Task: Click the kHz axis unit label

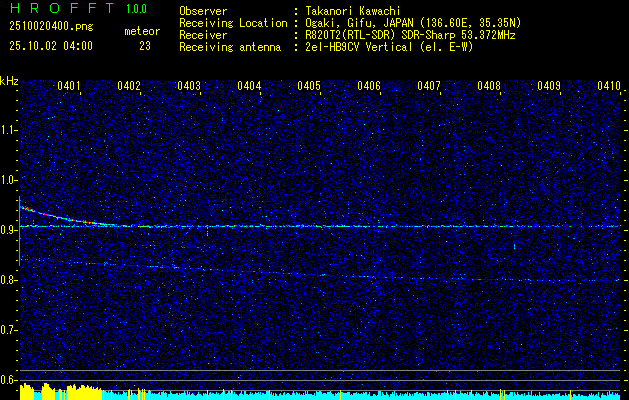Action: coord(9,81)
